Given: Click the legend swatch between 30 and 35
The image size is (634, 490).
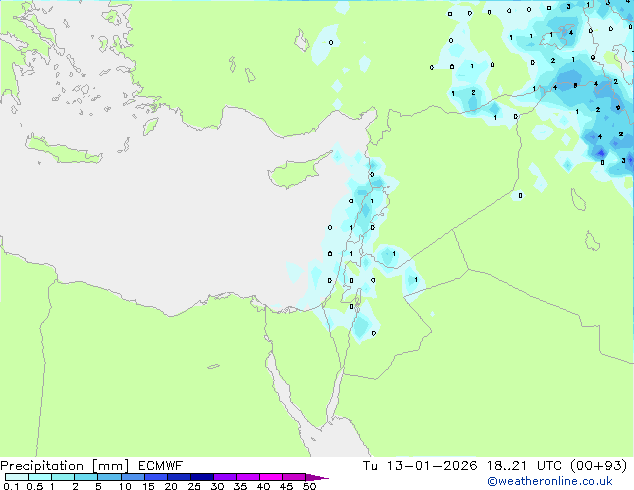Looking at the screenshot, I should click(x=225, y=477).
